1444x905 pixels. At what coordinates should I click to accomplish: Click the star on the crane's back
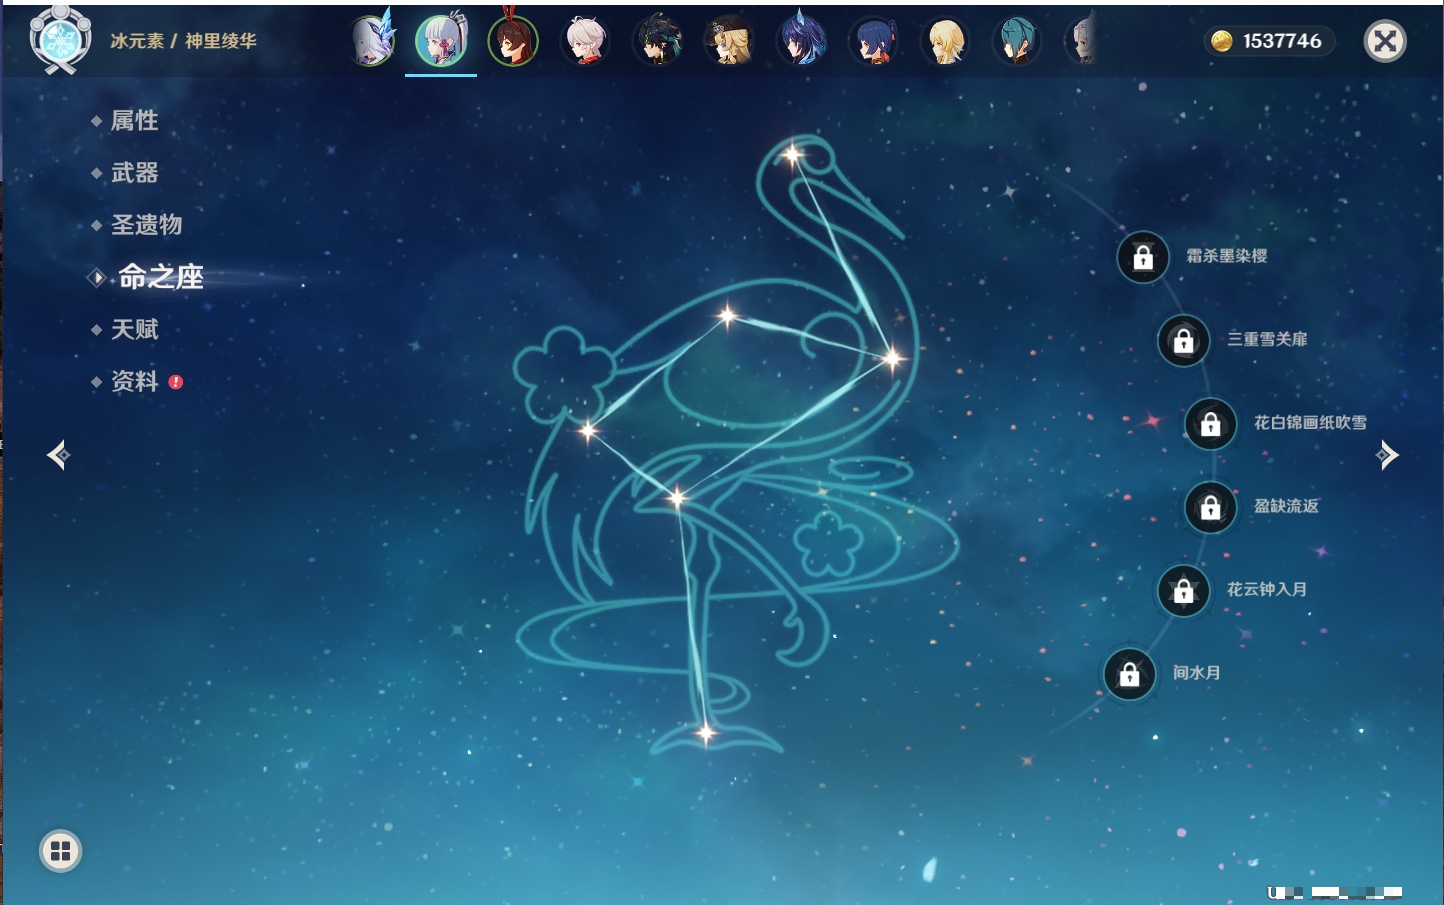[727, 316]
